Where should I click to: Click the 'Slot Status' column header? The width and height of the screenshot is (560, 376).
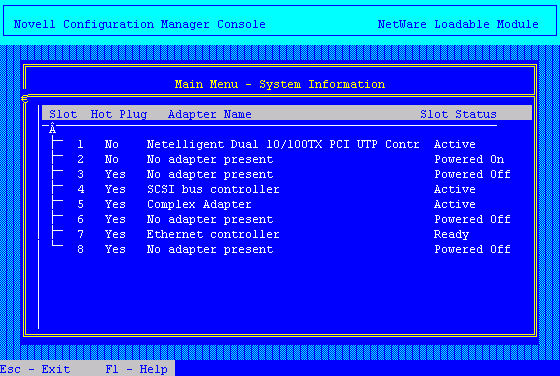point(458,114)
